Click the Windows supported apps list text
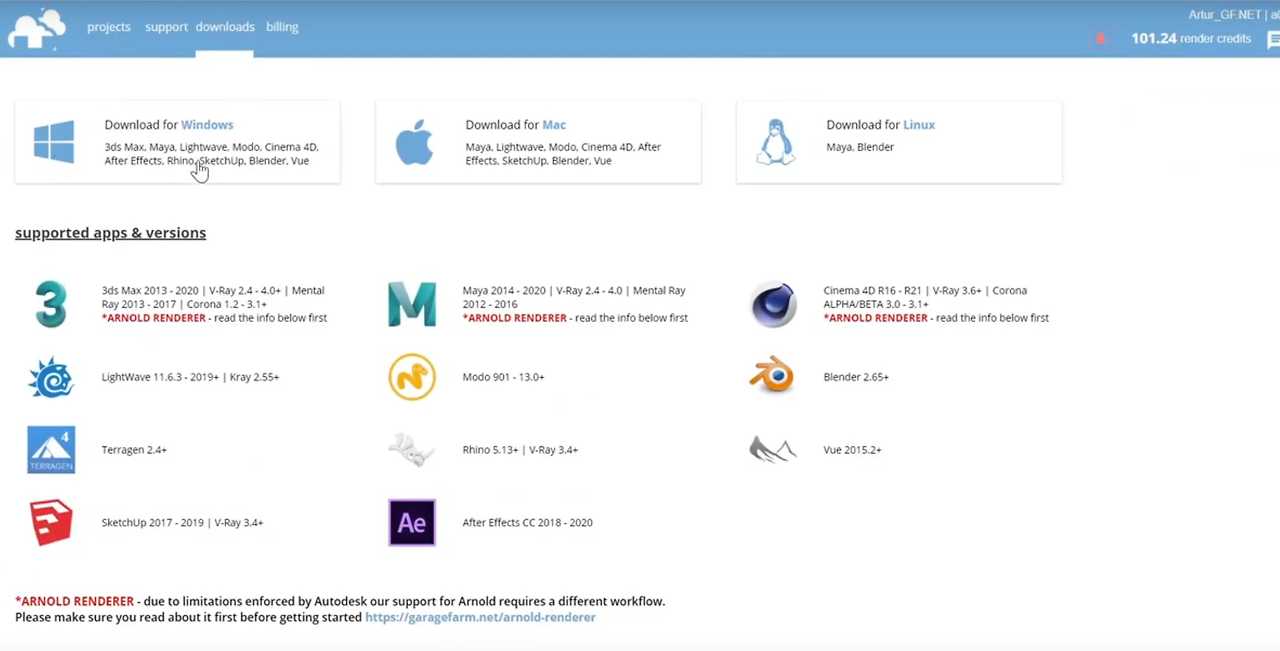The image size is (1280, 651). pos(211,154)
